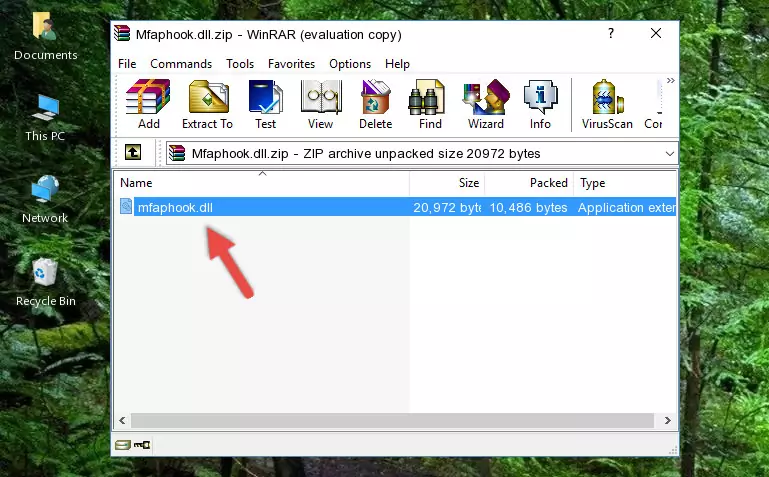Sort by the Name column header

pyautogui.click(x=262, y=183)
